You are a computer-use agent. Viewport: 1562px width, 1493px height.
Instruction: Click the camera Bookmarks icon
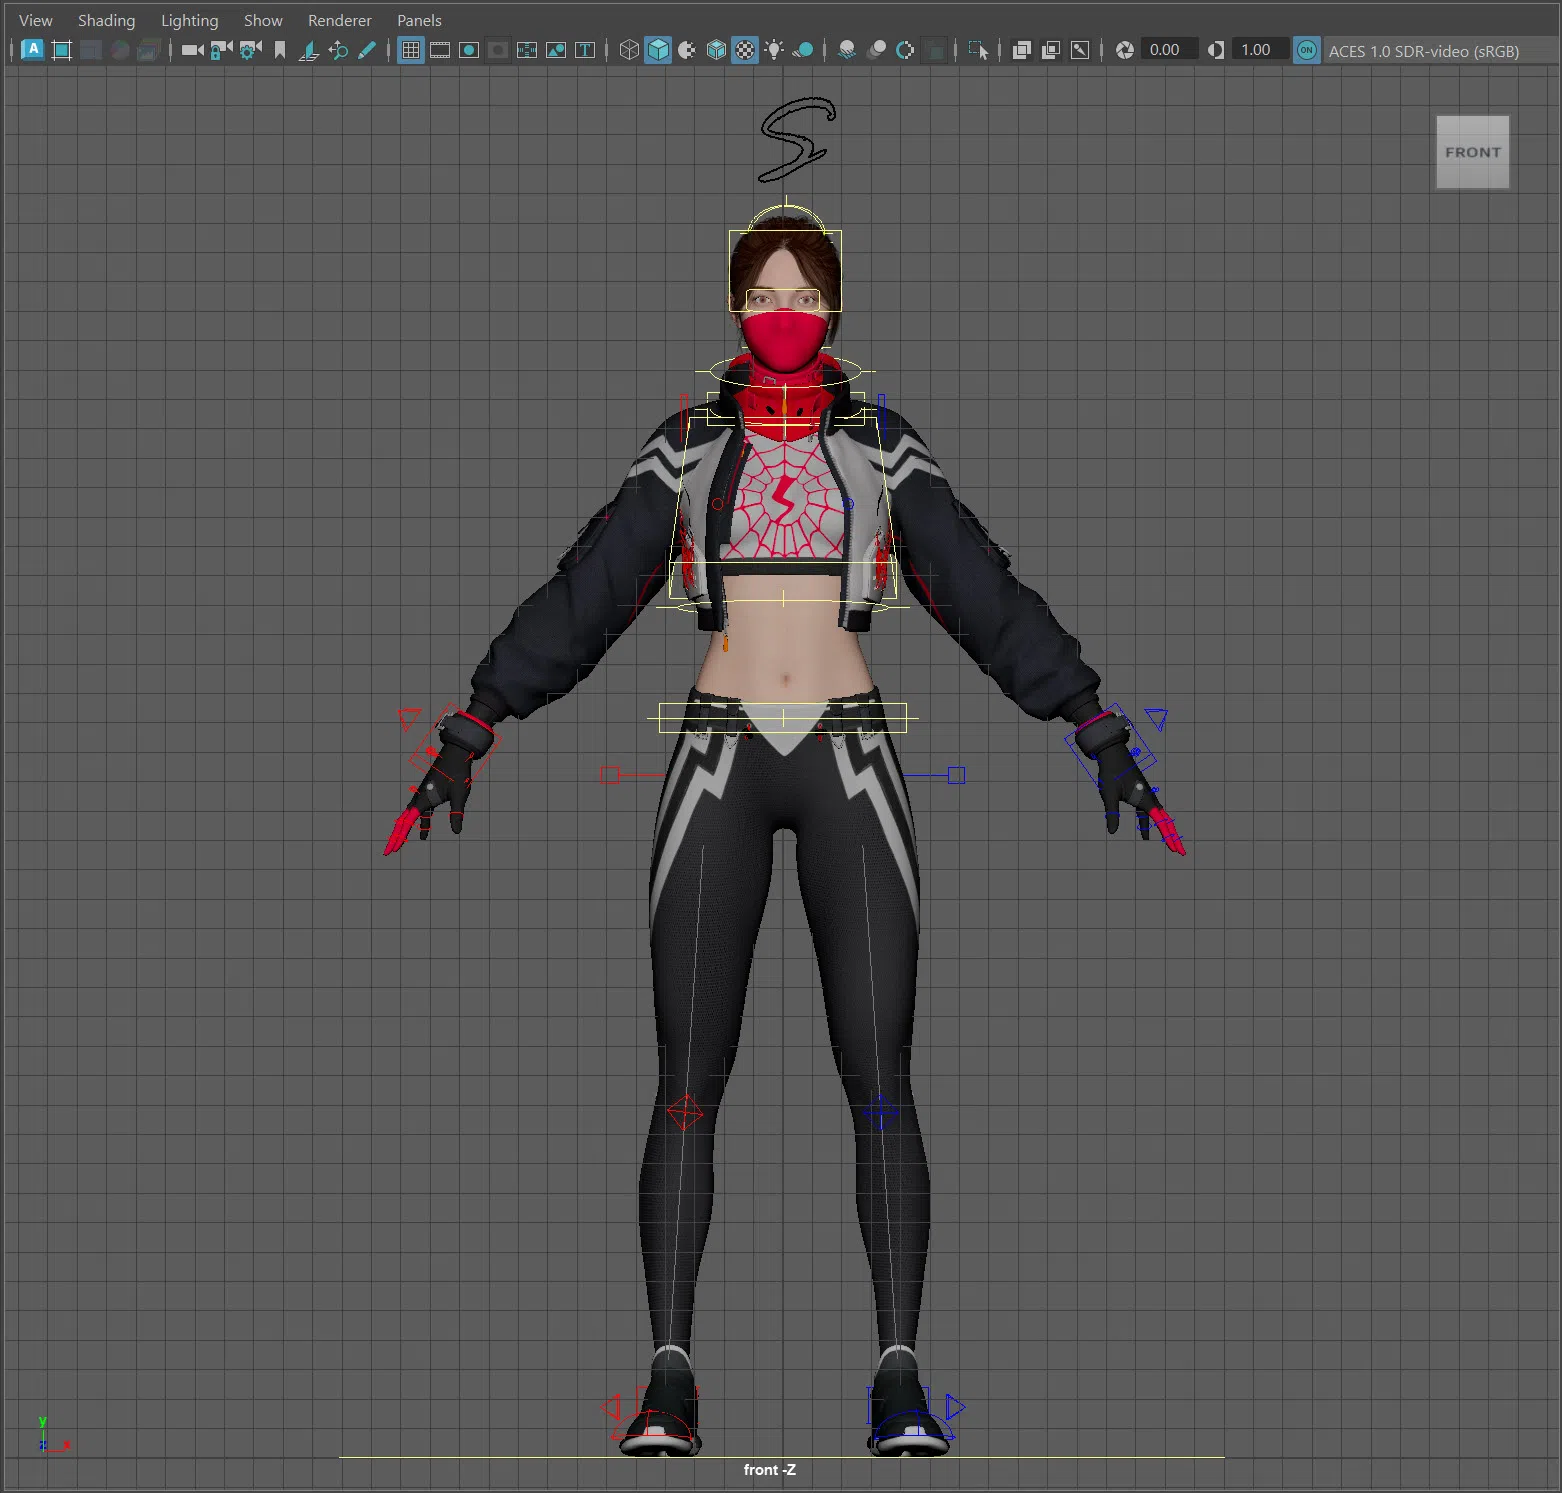(x=280, y=50)
